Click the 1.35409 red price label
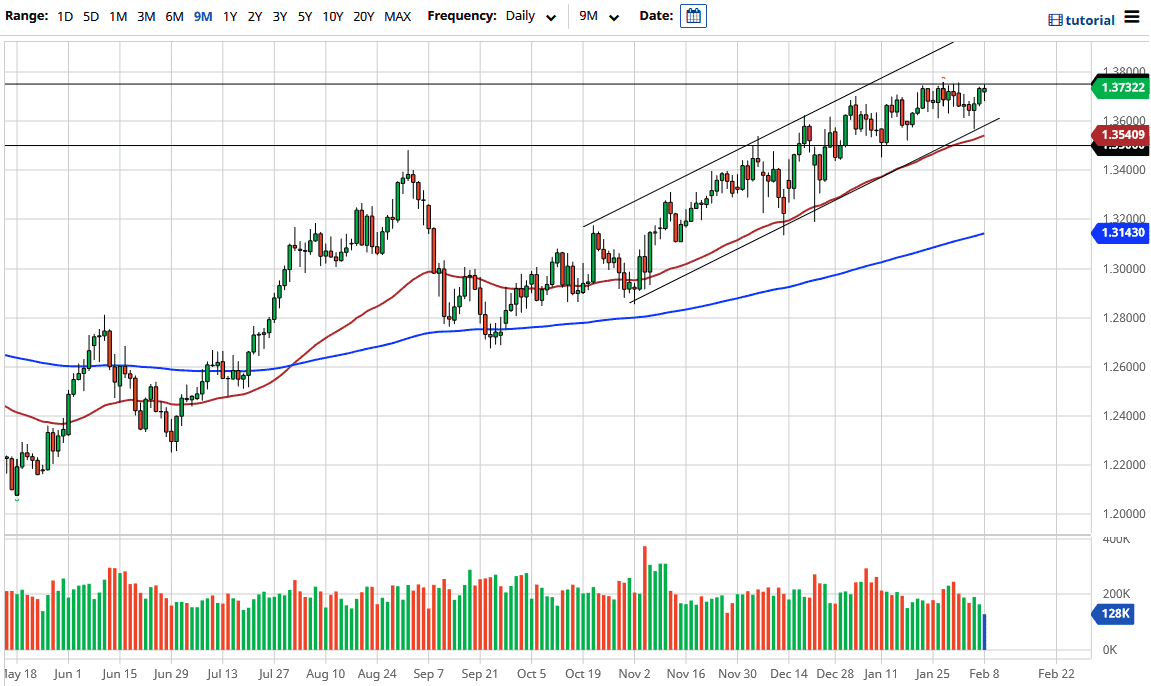Viewport: 1151px width, 686px height. coord(1122,134)
